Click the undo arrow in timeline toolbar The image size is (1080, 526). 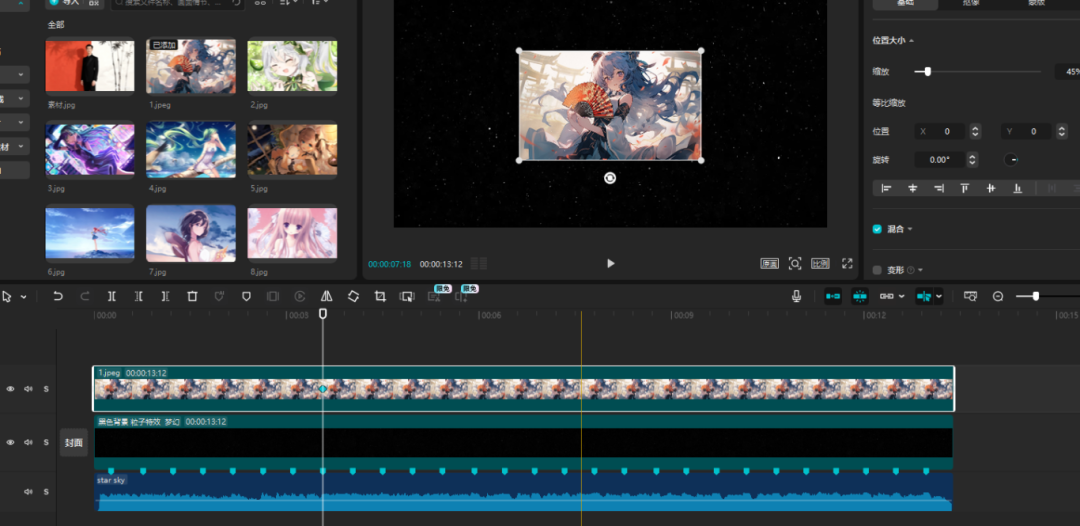[58, 297]
